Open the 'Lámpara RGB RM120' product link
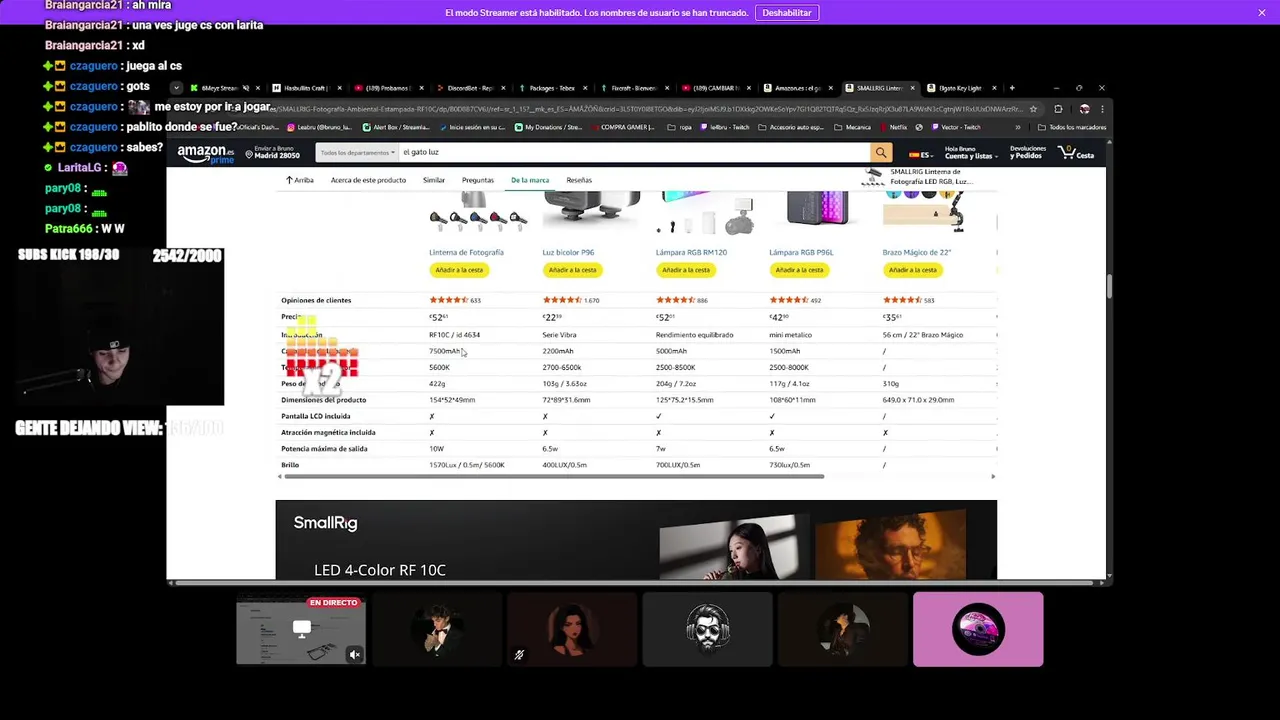 click(x=691, y=253)
